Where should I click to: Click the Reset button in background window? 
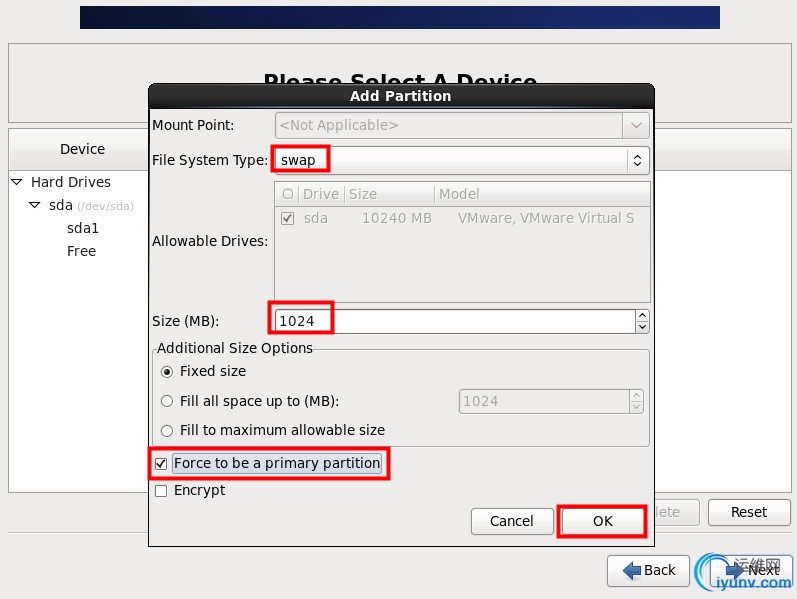pyautogui.click(x=749, y=512)
